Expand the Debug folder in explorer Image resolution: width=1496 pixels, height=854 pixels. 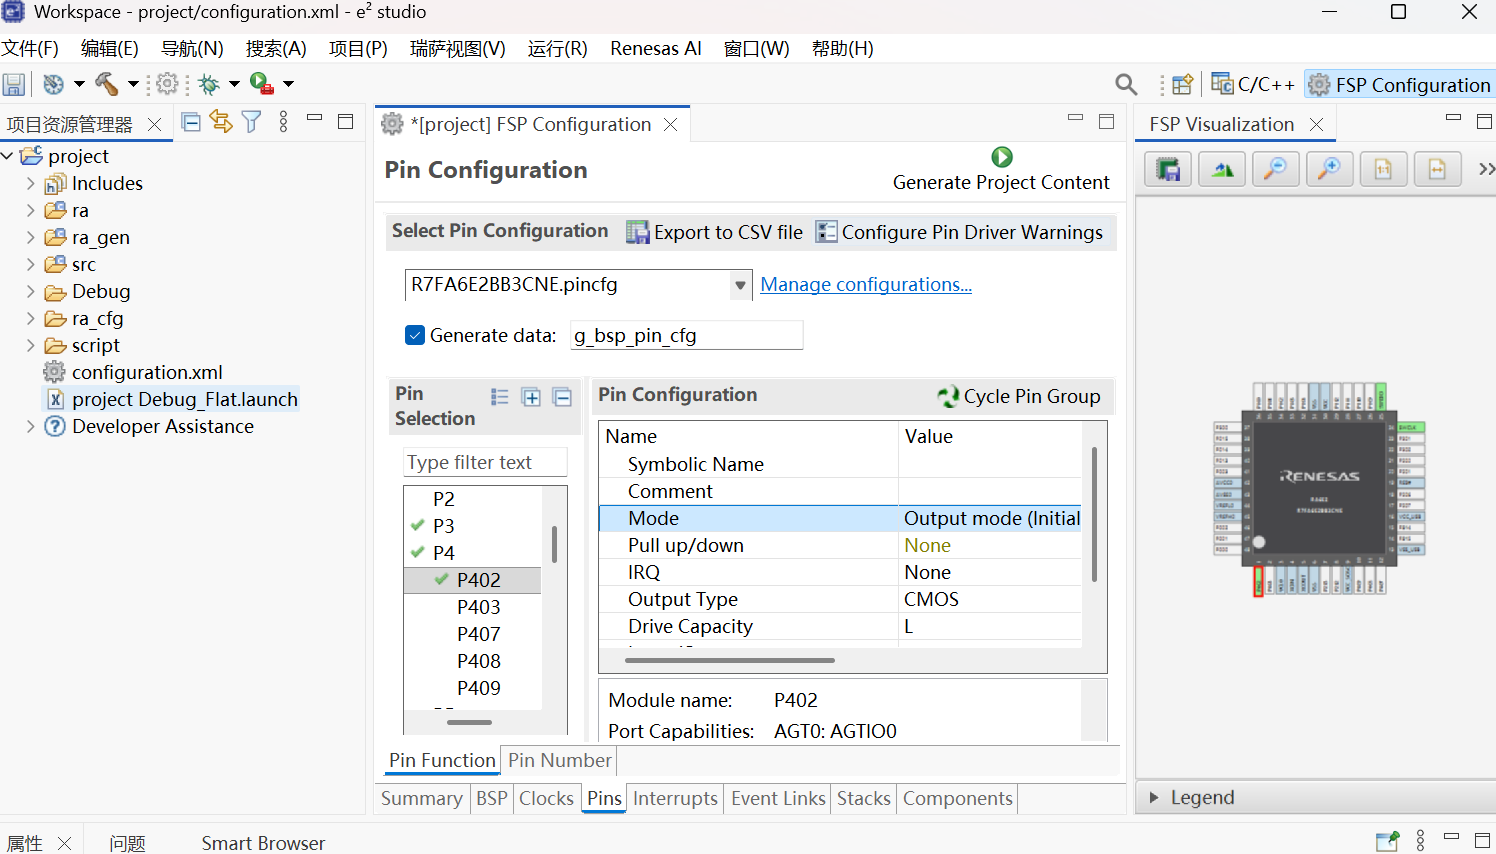coord(30,291)
